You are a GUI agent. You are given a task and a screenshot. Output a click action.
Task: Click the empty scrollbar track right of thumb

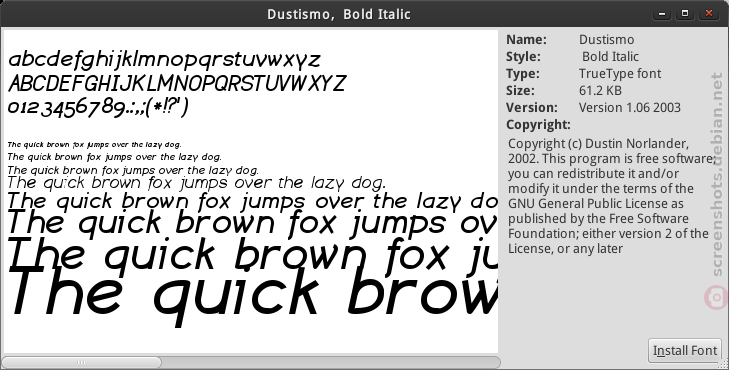331,362
